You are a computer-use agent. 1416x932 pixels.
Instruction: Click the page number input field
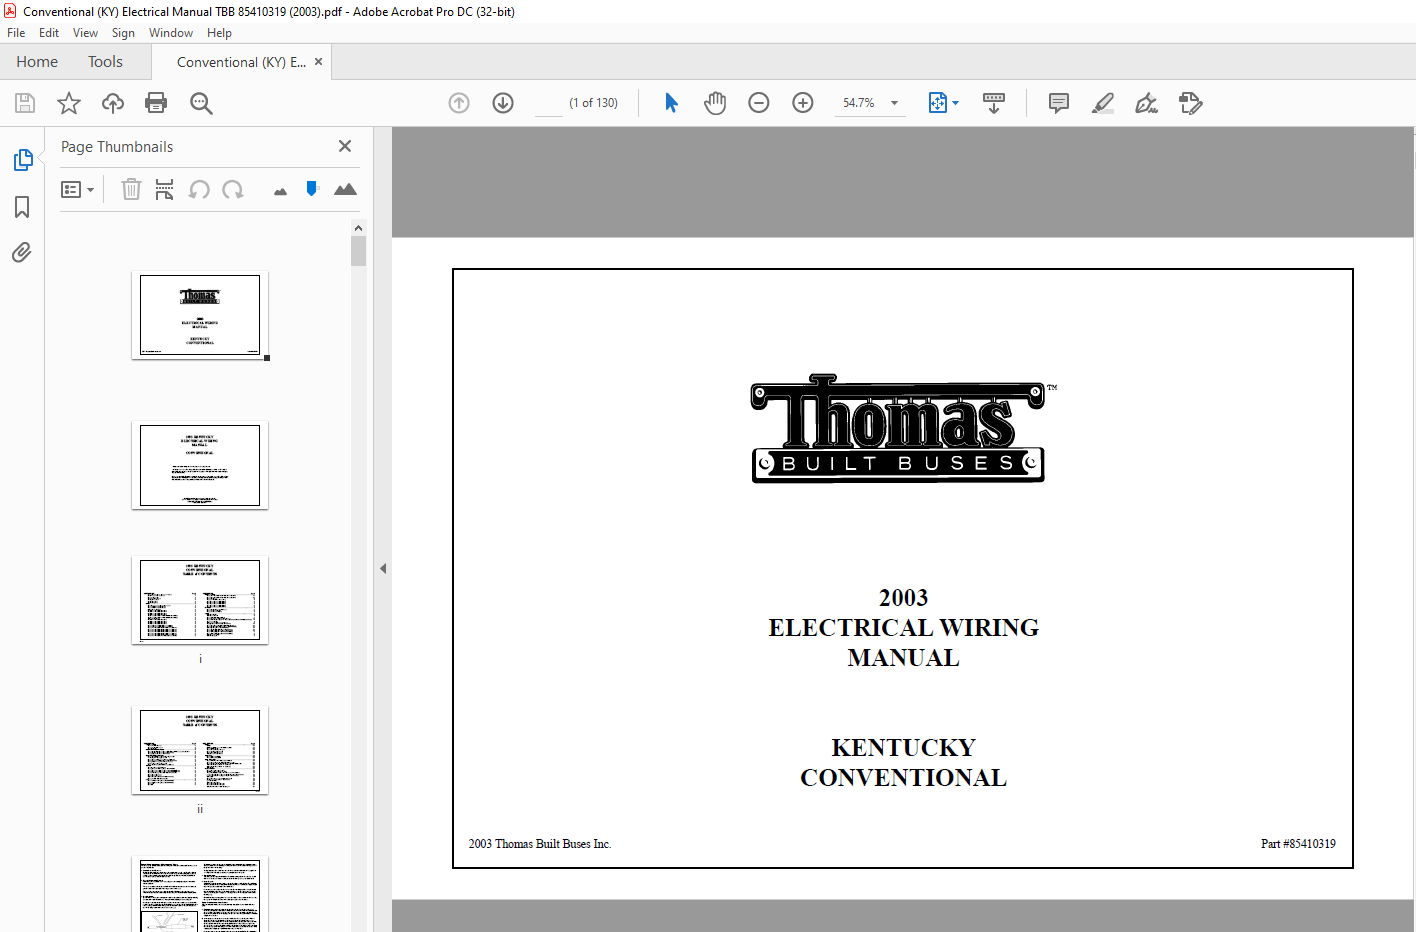[x=549, y=103]
